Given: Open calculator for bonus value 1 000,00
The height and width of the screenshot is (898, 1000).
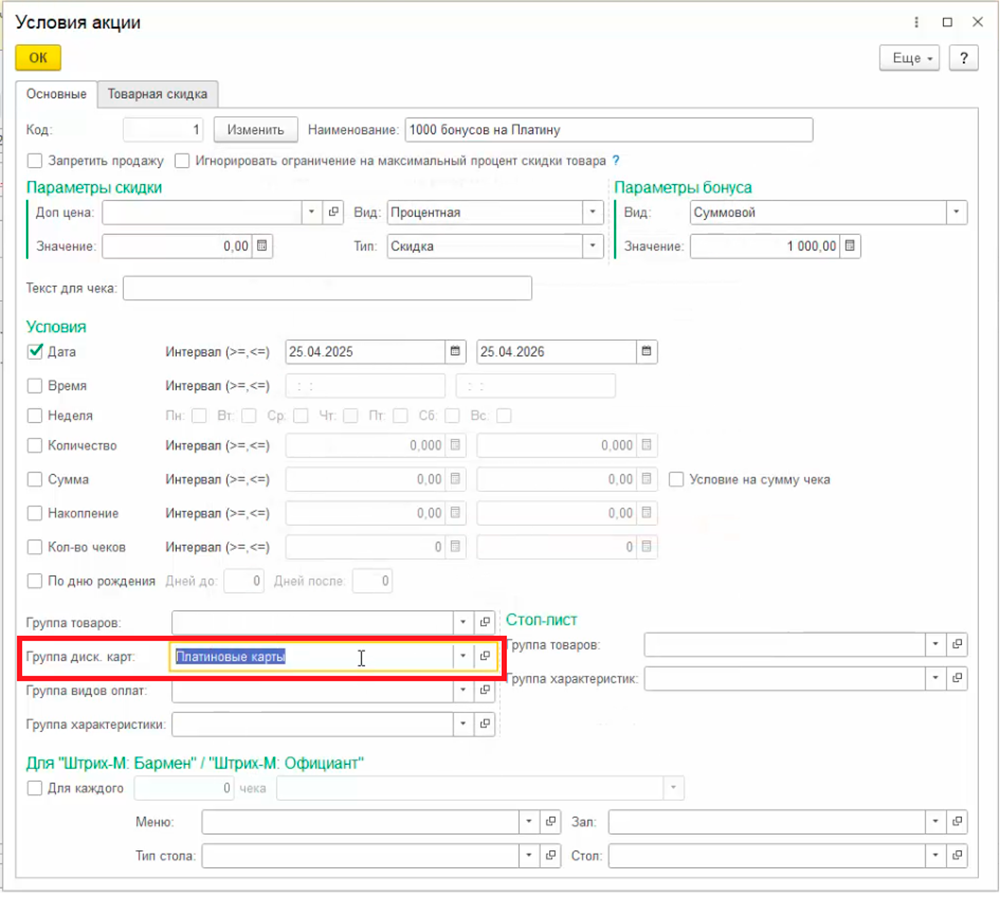Looking at the screenshot, I should (x=849, y=246).
